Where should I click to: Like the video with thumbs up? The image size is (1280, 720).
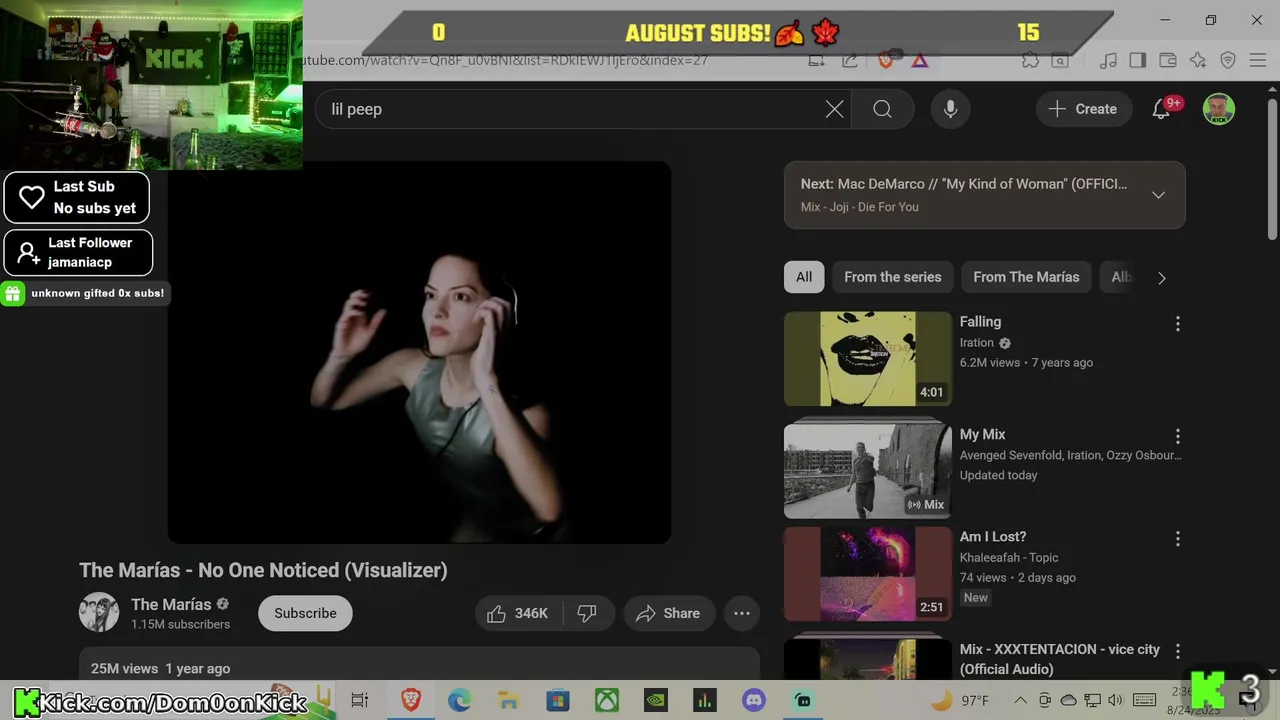tap(518, 613)
